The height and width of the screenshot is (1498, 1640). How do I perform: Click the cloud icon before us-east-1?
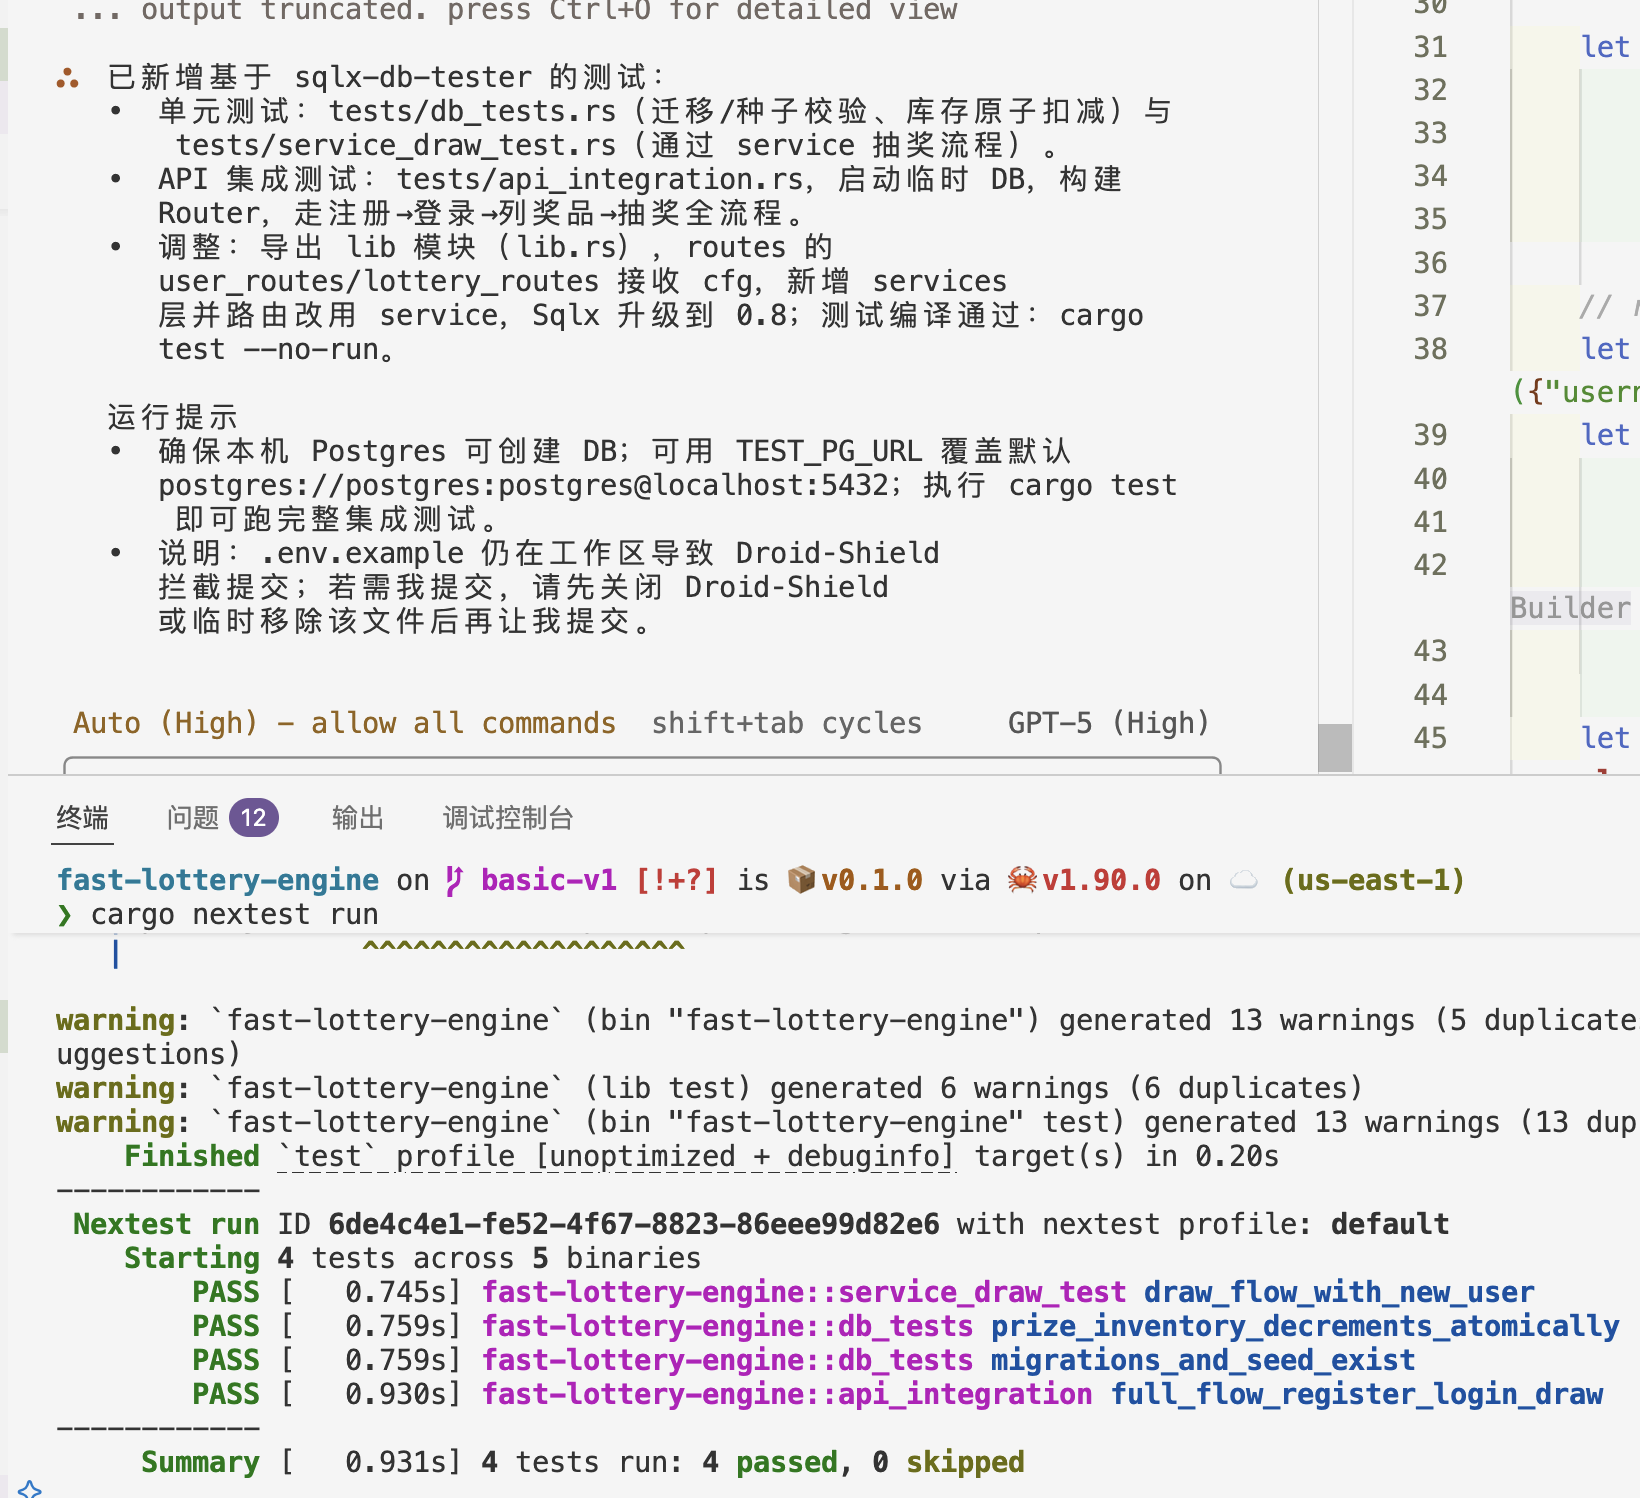[1244, 880]
